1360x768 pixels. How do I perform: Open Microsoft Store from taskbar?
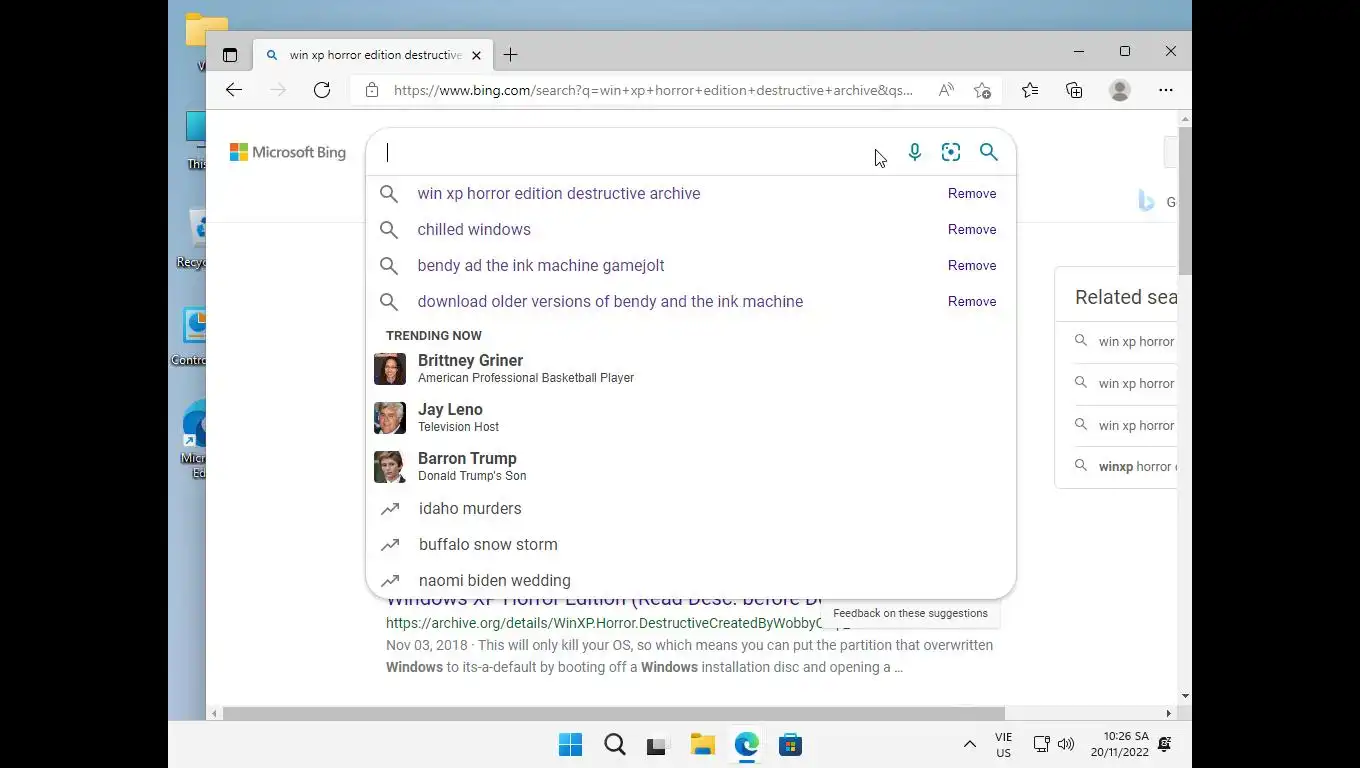click(x=790, y=745)
